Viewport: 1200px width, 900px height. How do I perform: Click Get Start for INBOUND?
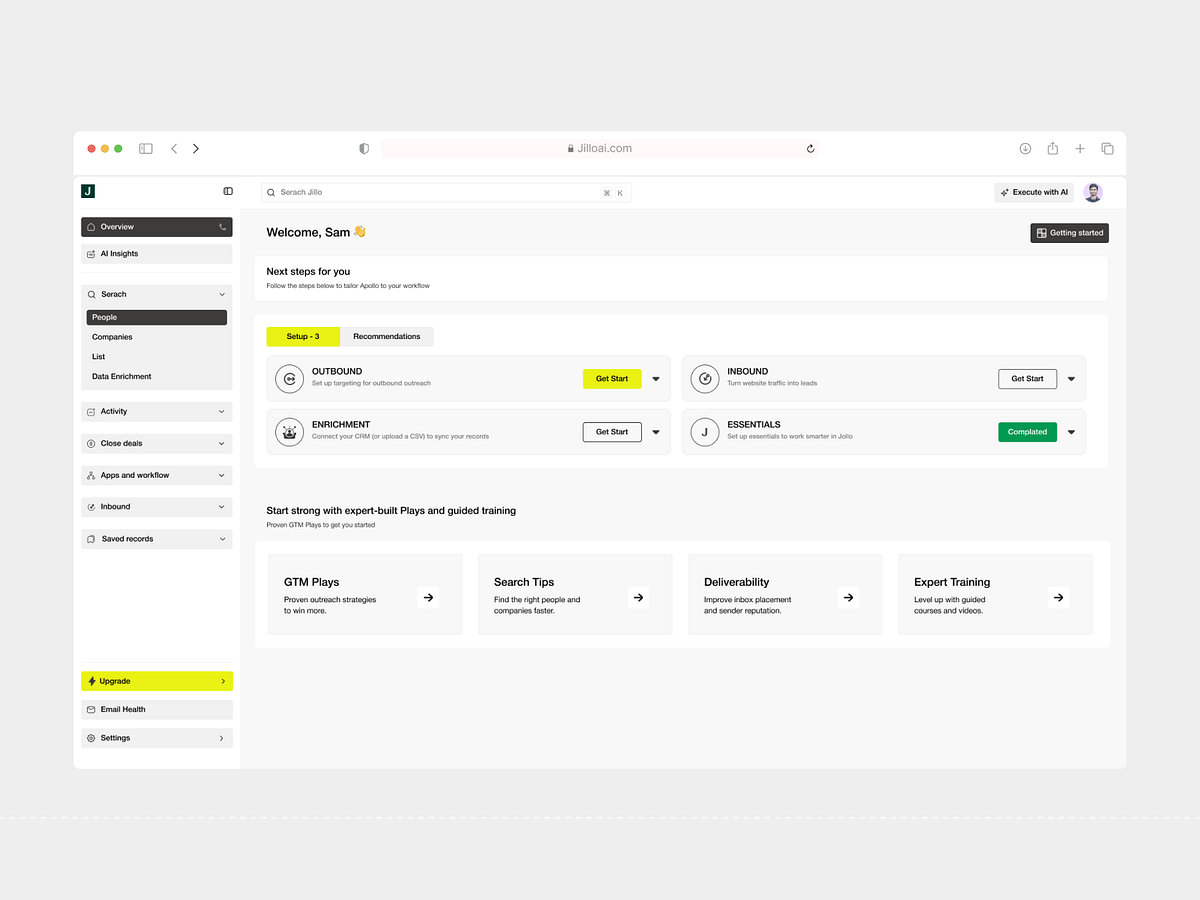[1027, 379]
